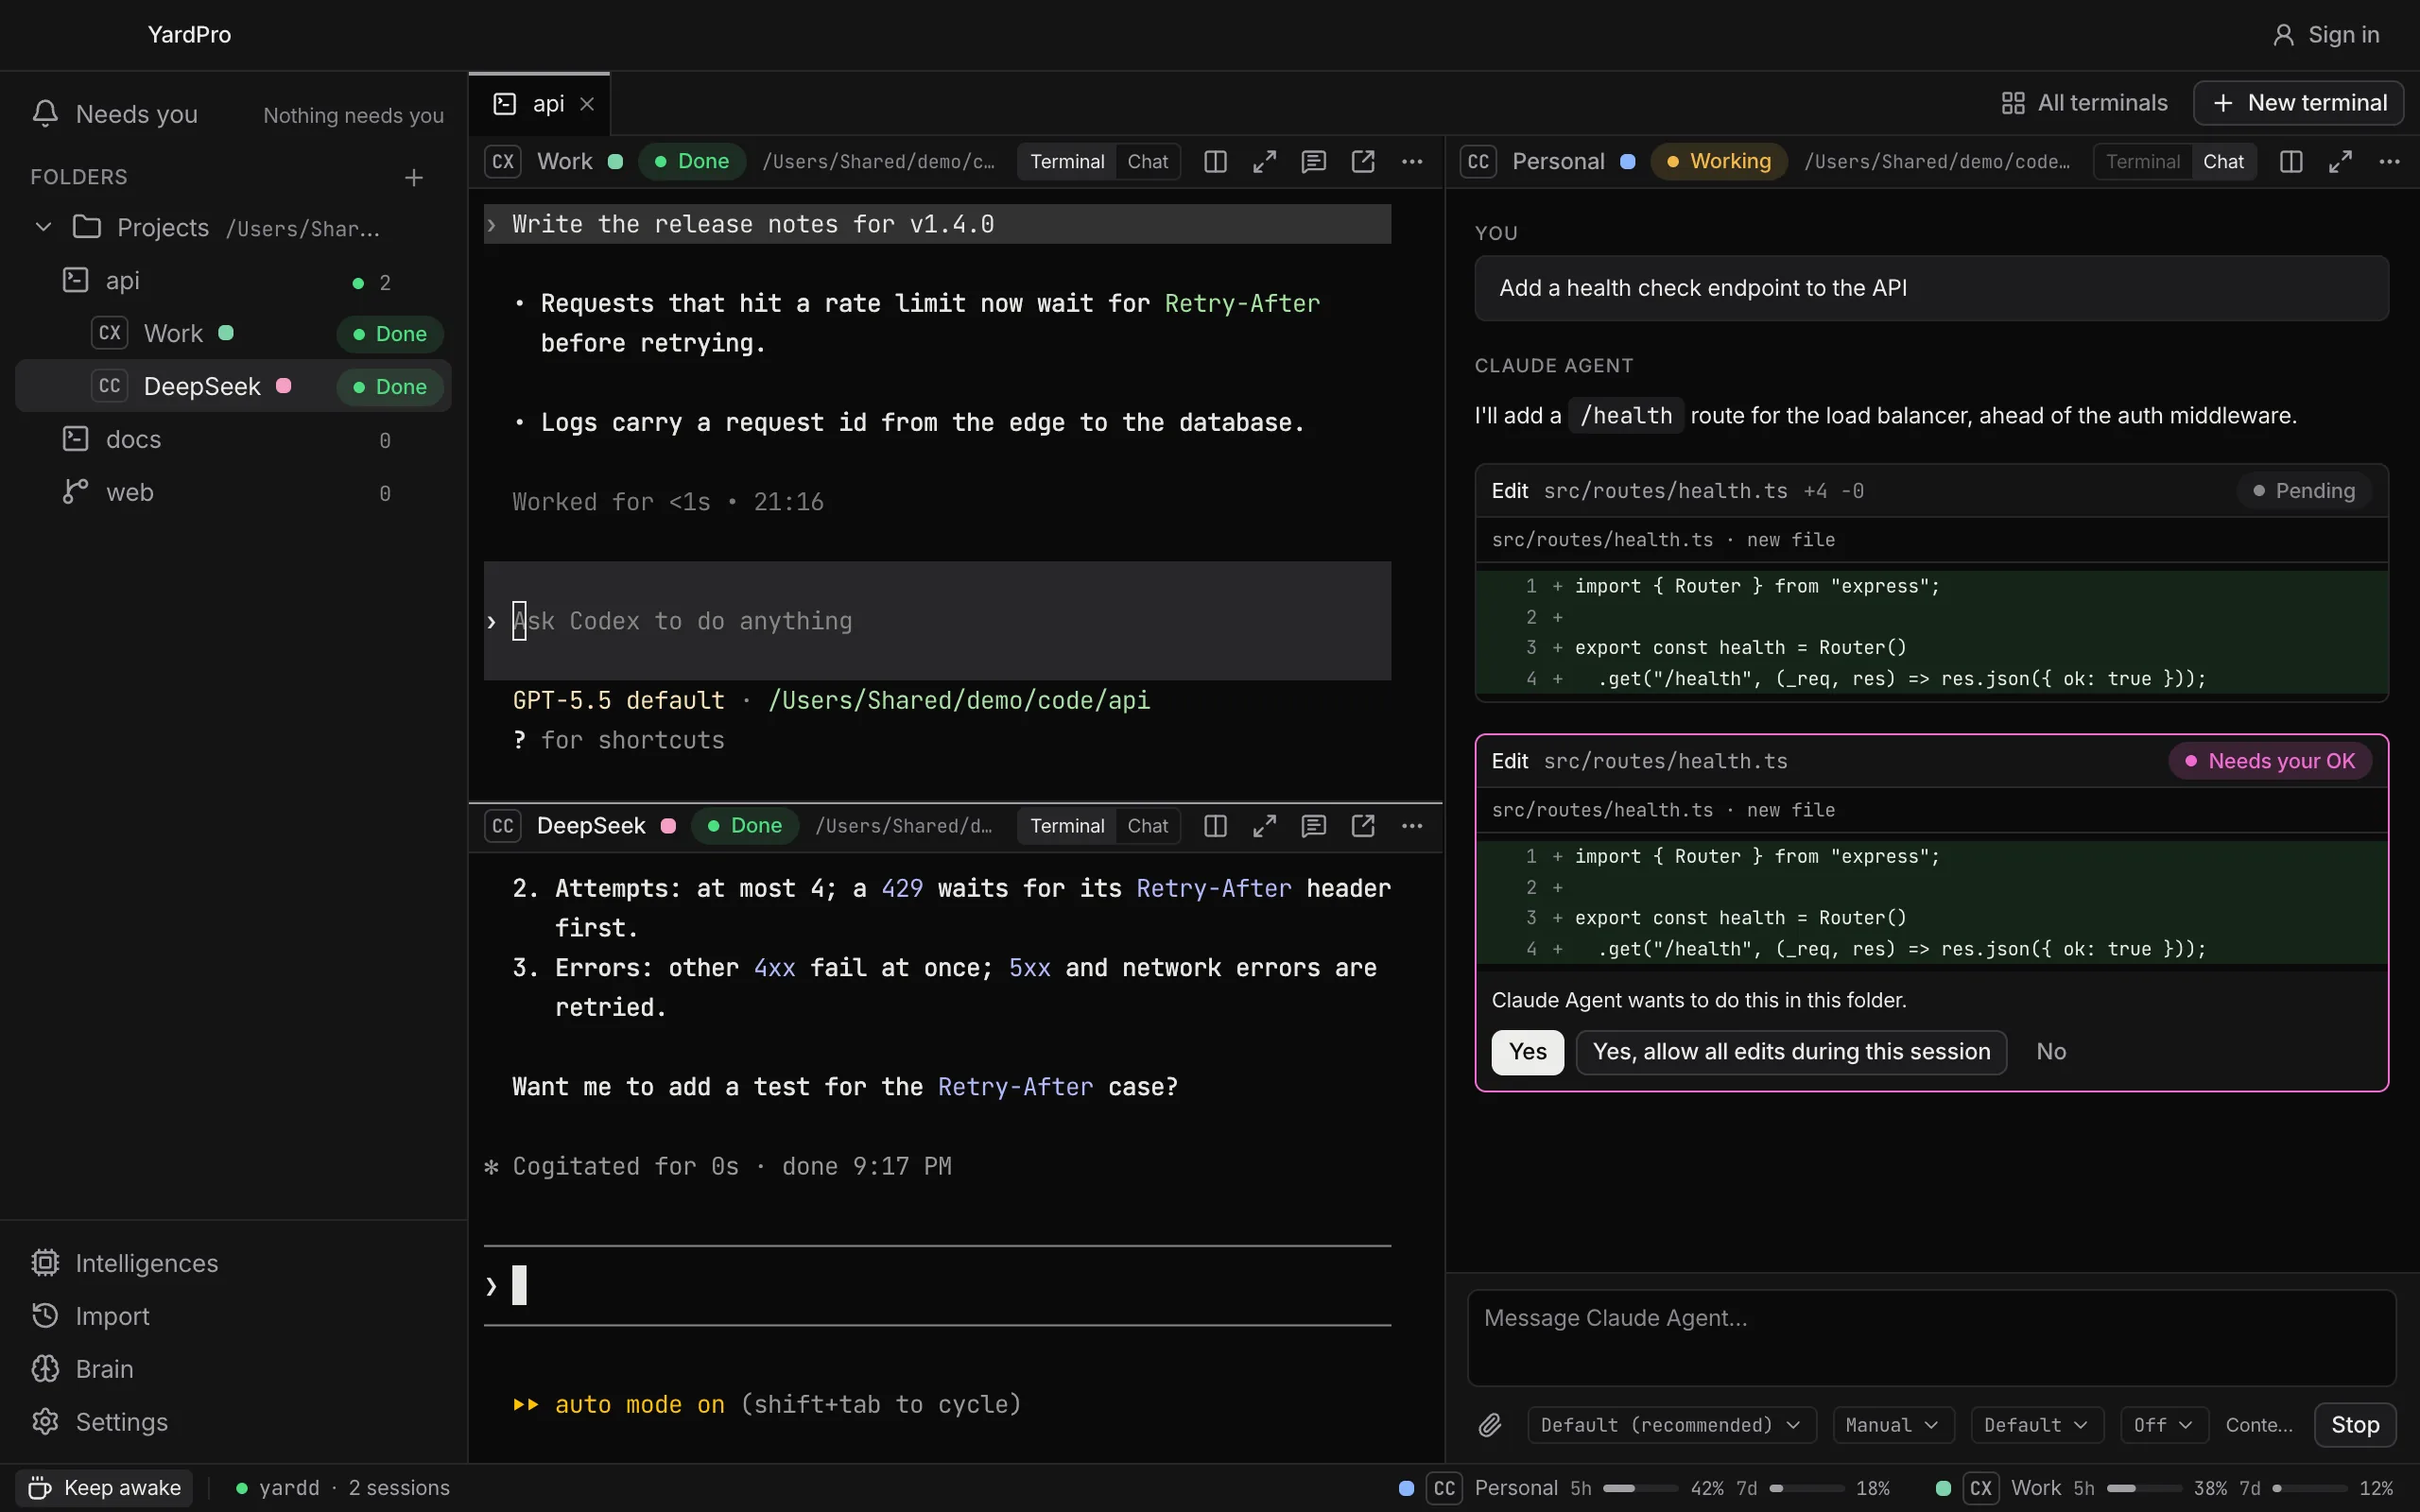Split the Personal chat pane
The width and height of the screenshot is (2420, 1512).
click(x=2291, y=162)
